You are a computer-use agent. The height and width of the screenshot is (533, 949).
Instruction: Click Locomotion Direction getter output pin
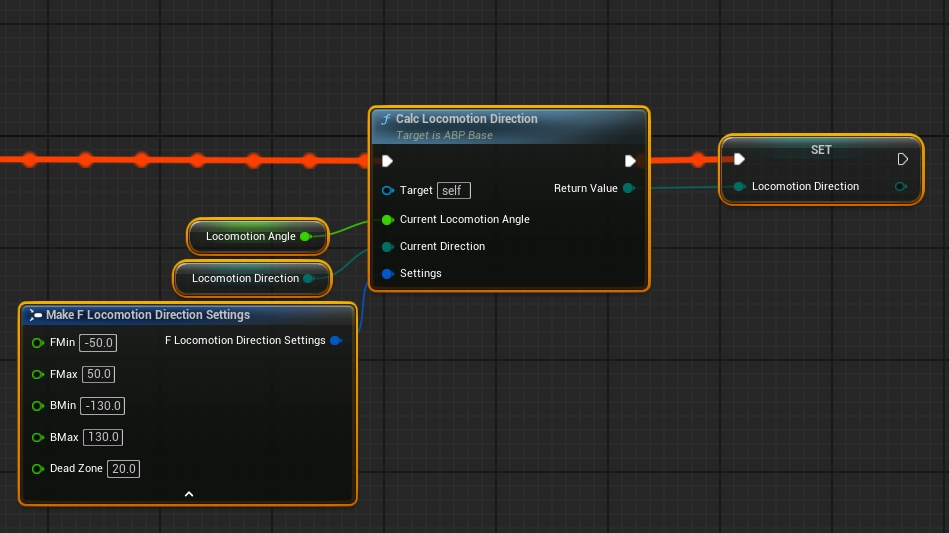pos(309,278)
